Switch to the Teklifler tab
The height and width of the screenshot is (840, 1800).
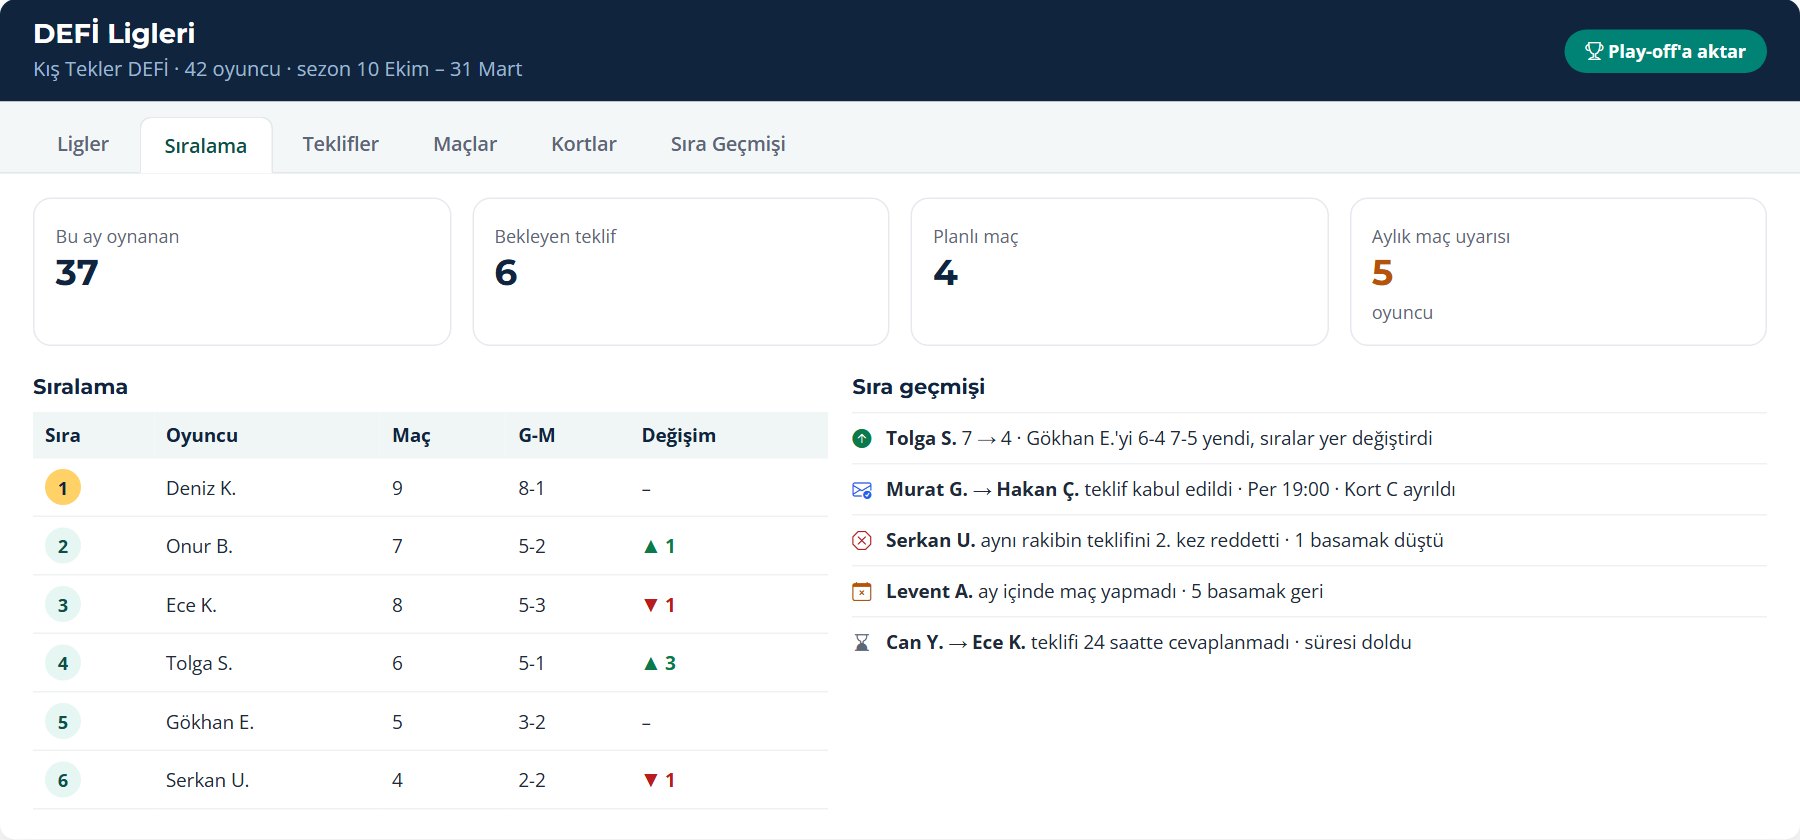click(x=341, y=144)
